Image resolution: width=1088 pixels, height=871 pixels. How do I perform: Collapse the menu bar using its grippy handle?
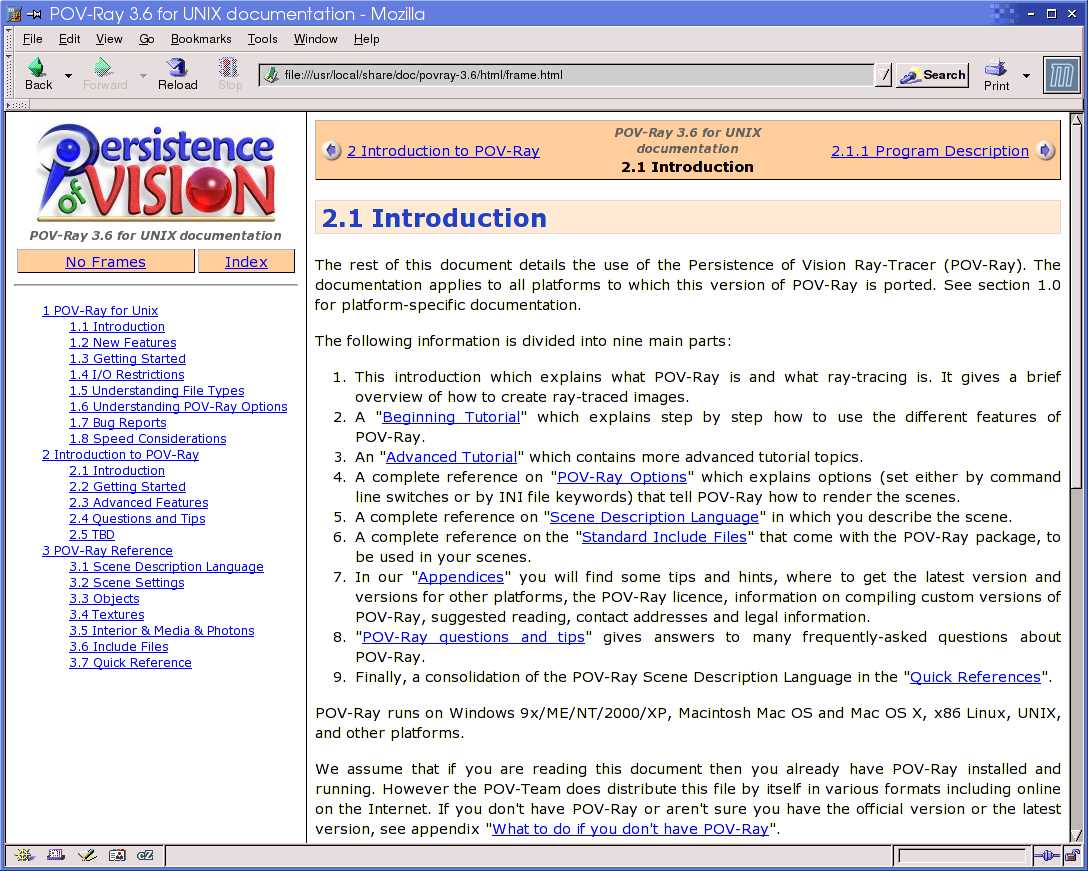[x=9, y=39]
